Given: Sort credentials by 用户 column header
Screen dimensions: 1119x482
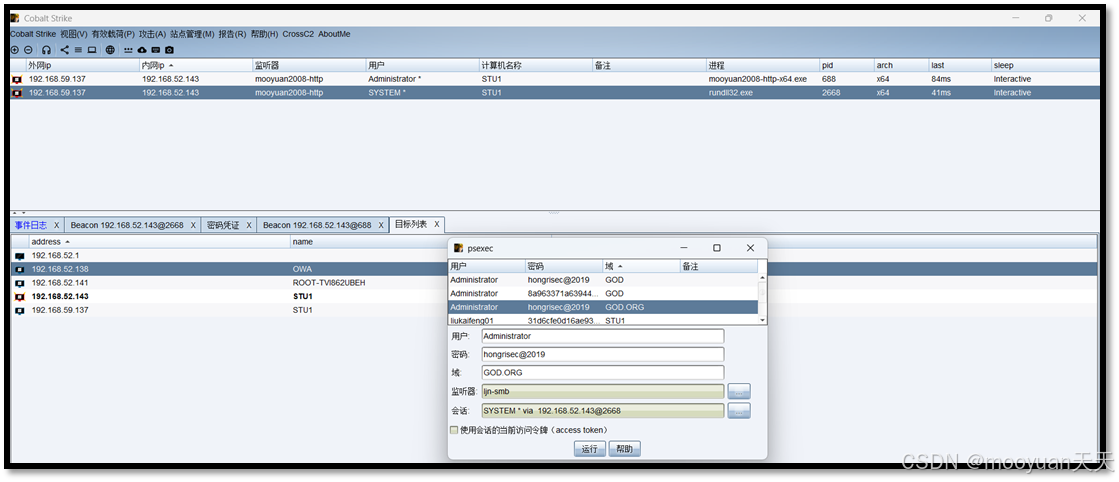Looking at the screenshot, I should coord(487,266).
